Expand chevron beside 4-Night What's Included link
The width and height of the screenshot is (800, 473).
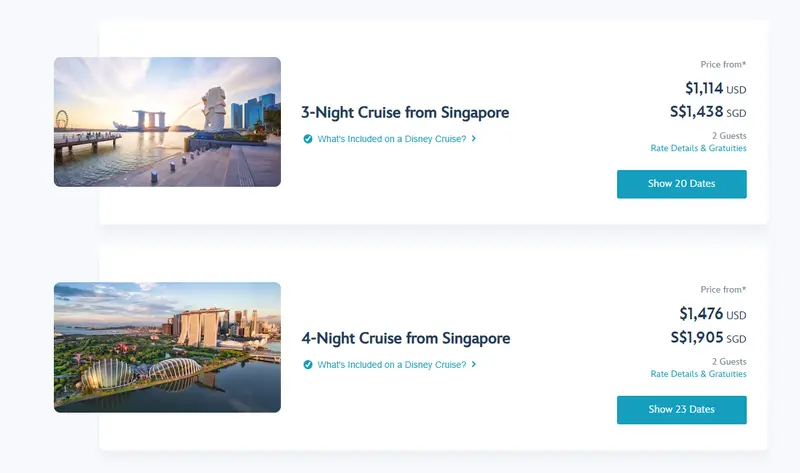coord(474,364)
